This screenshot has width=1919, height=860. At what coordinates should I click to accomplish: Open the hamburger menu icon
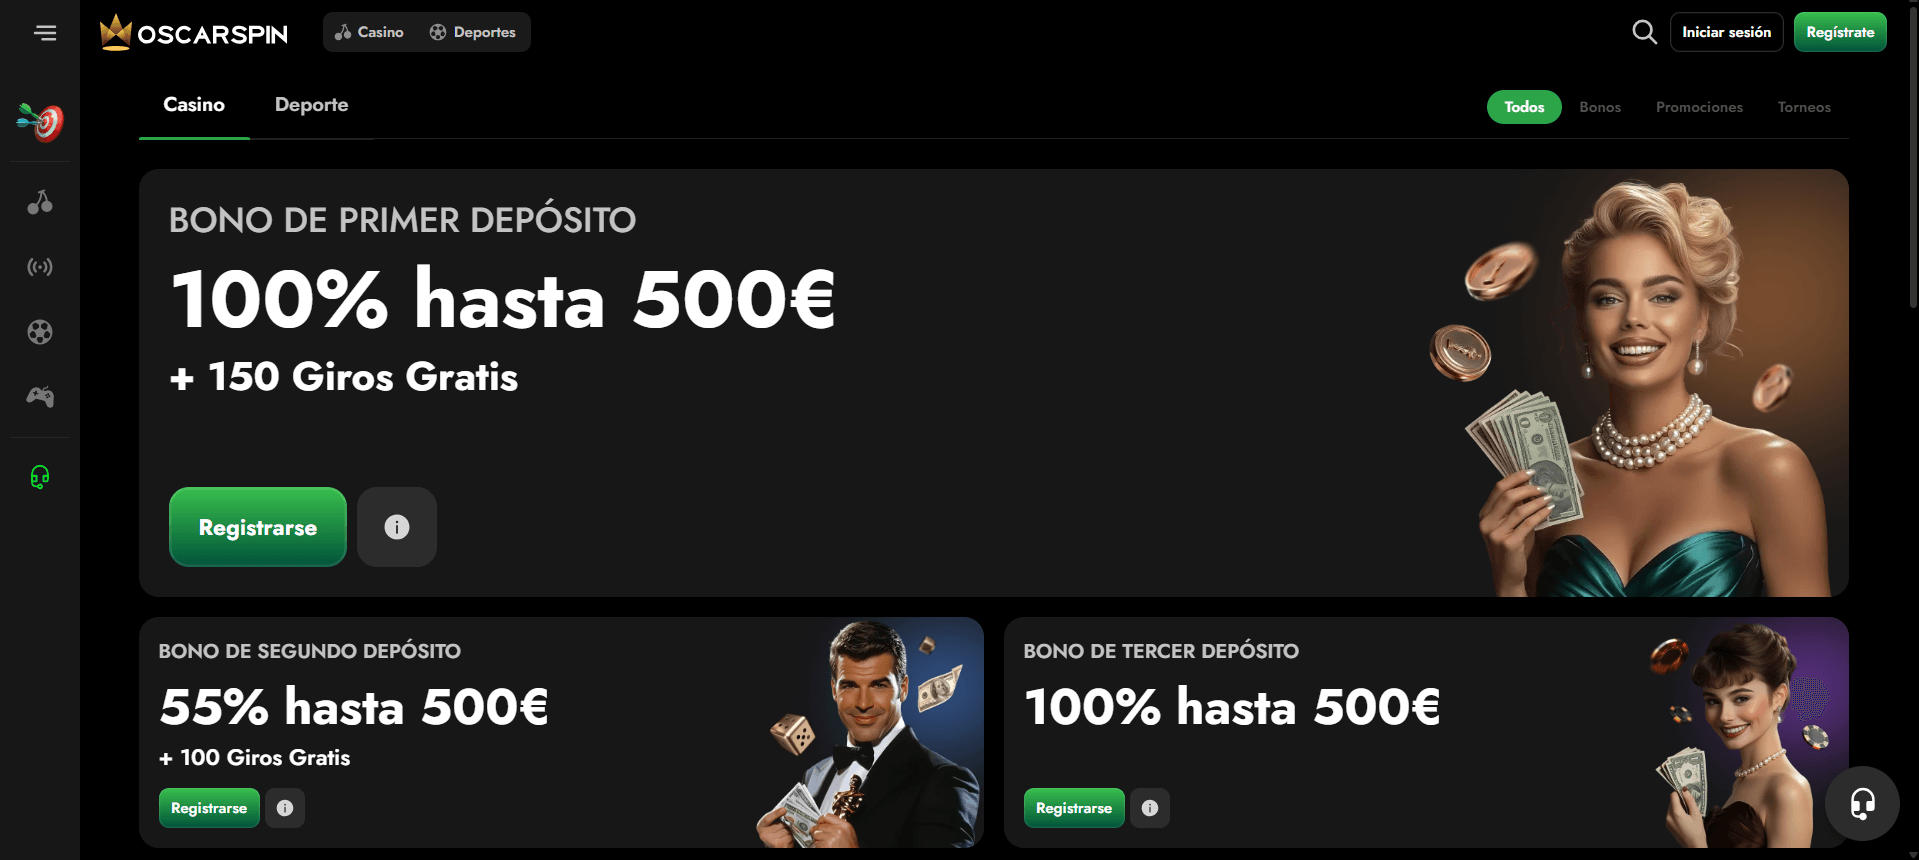45,33
